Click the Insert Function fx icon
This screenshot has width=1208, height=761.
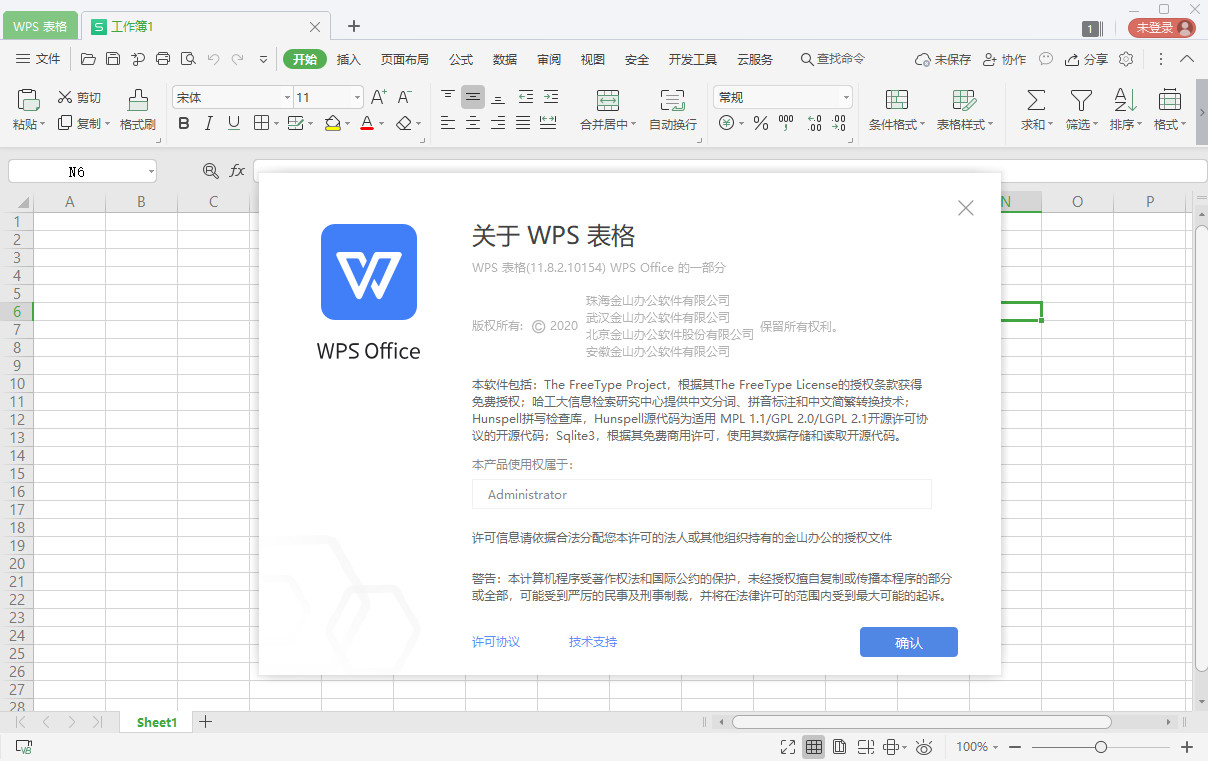[x=237, y=171]
